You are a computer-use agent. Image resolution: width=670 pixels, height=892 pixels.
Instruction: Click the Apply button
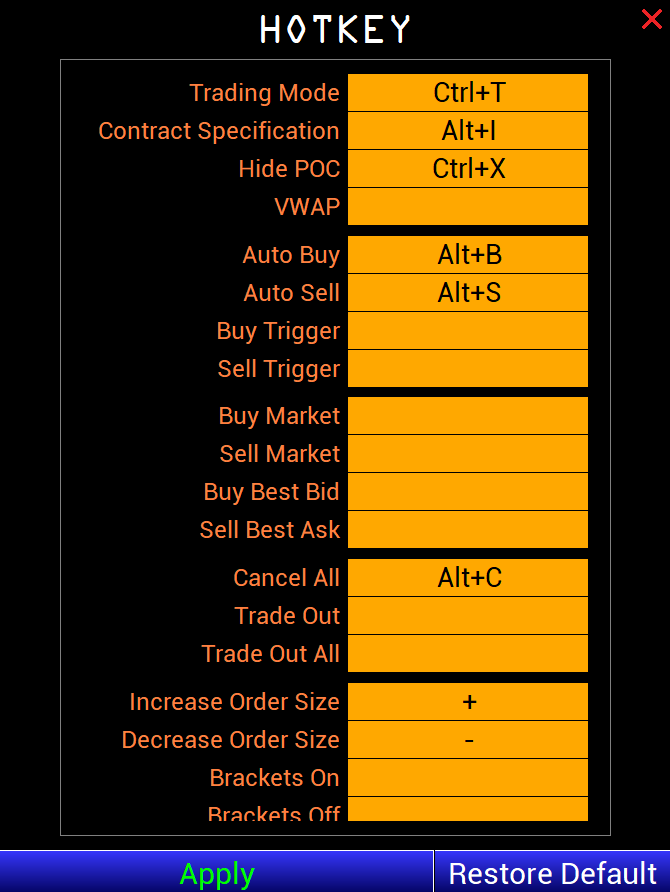(x=216, y=873)
